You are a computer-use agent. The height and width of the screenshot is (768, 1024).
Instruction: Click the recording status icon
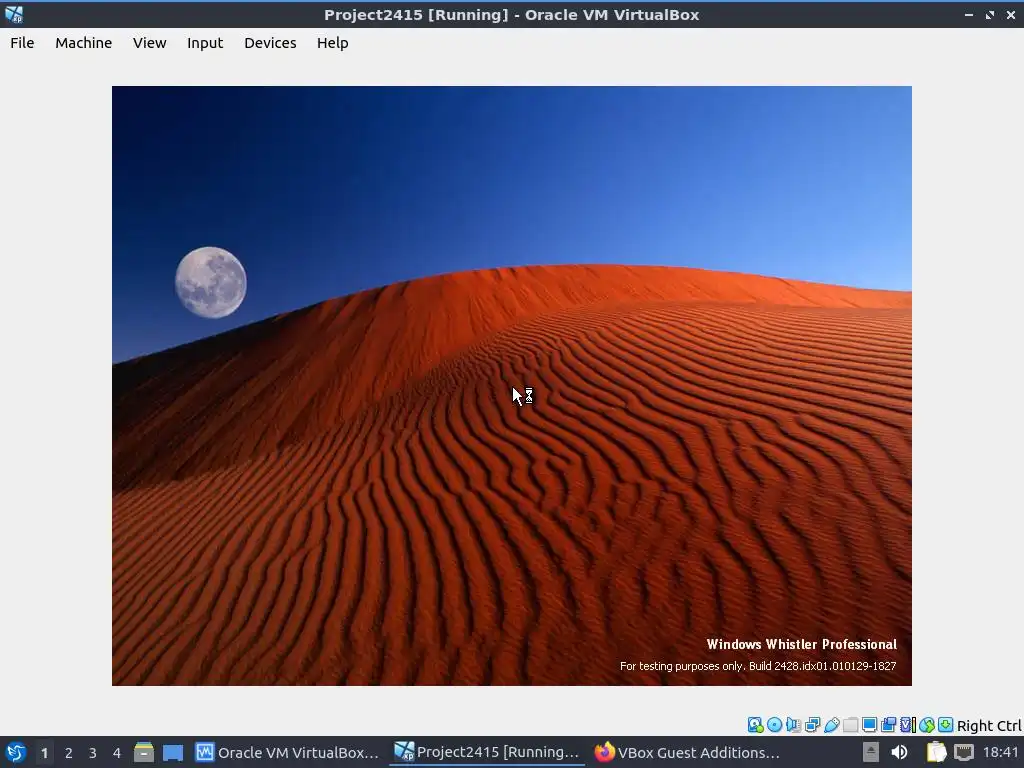click(x=888, y=725)
